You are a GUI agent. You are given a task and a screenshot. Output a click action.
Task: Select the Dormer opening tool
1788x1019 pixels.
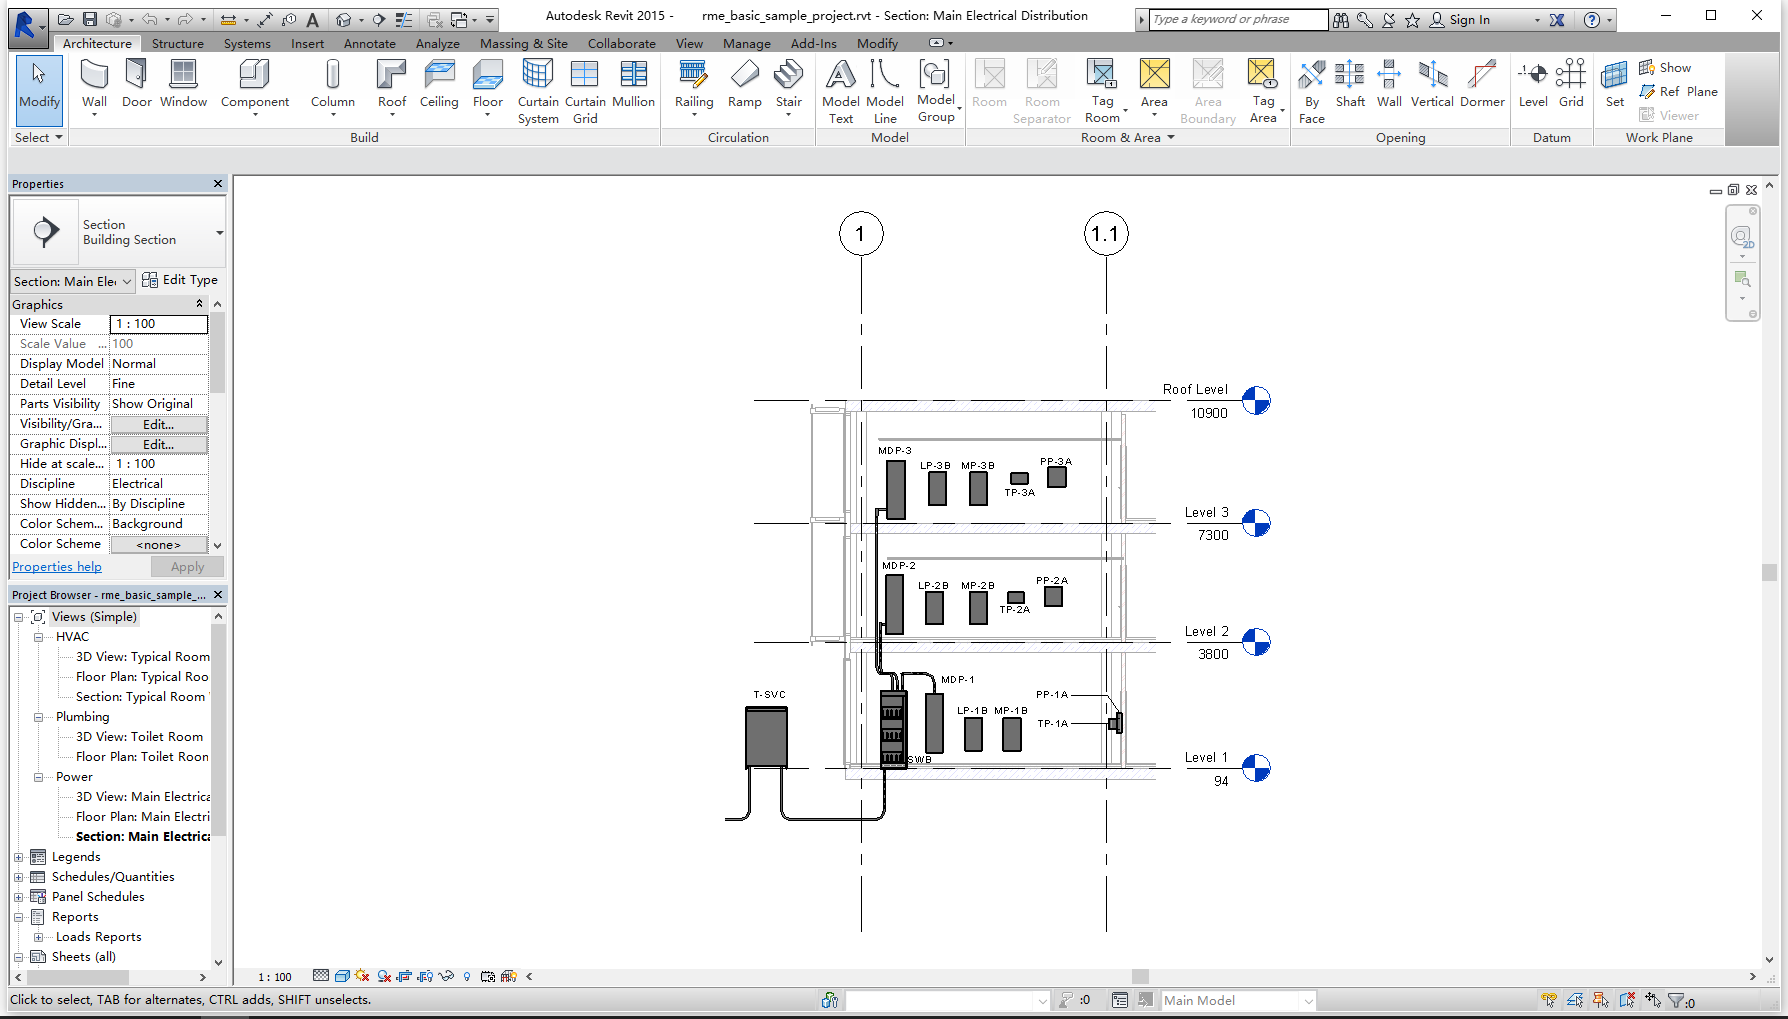pos(1482,85)
